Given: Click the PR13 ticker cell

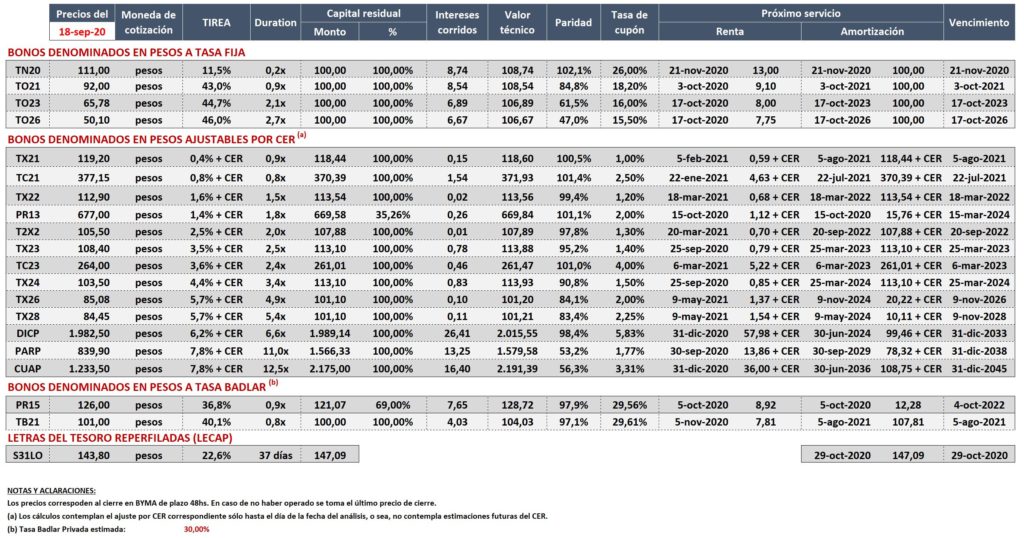Looking at the screenshot, I should [x=27, y=215].
